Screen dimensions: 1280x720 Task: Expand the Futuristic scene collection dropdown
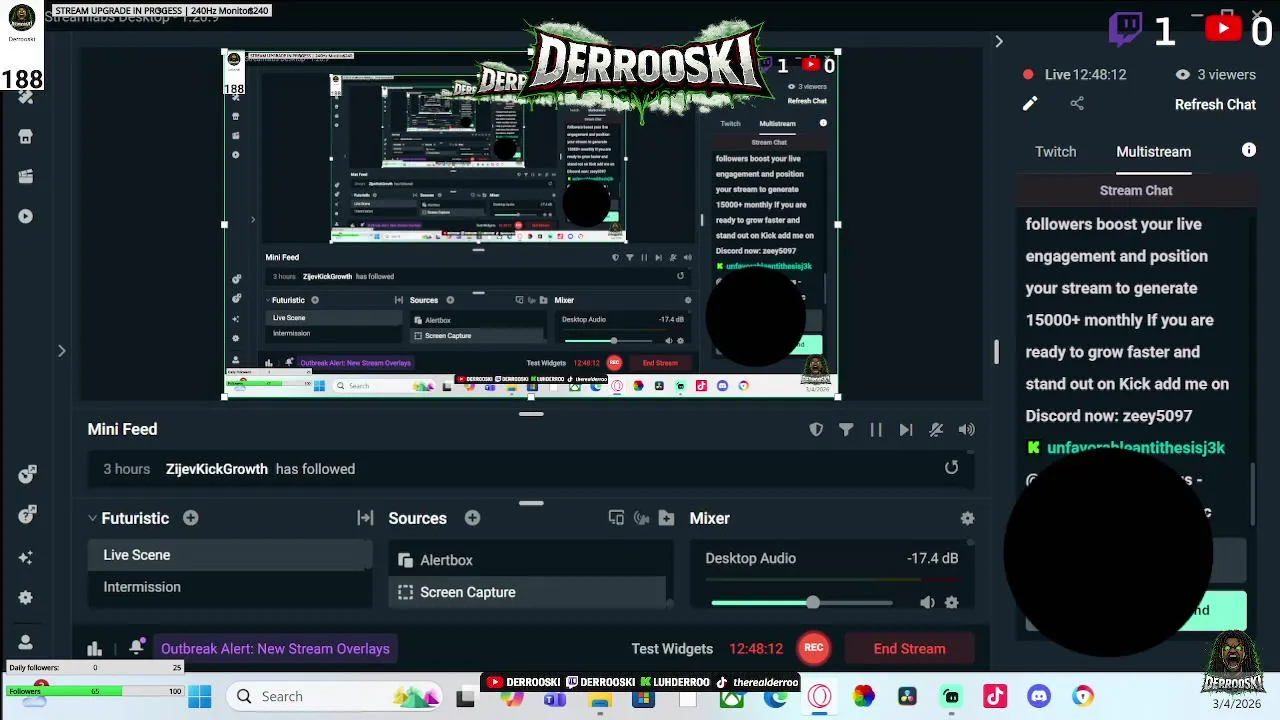pos(92,518)
